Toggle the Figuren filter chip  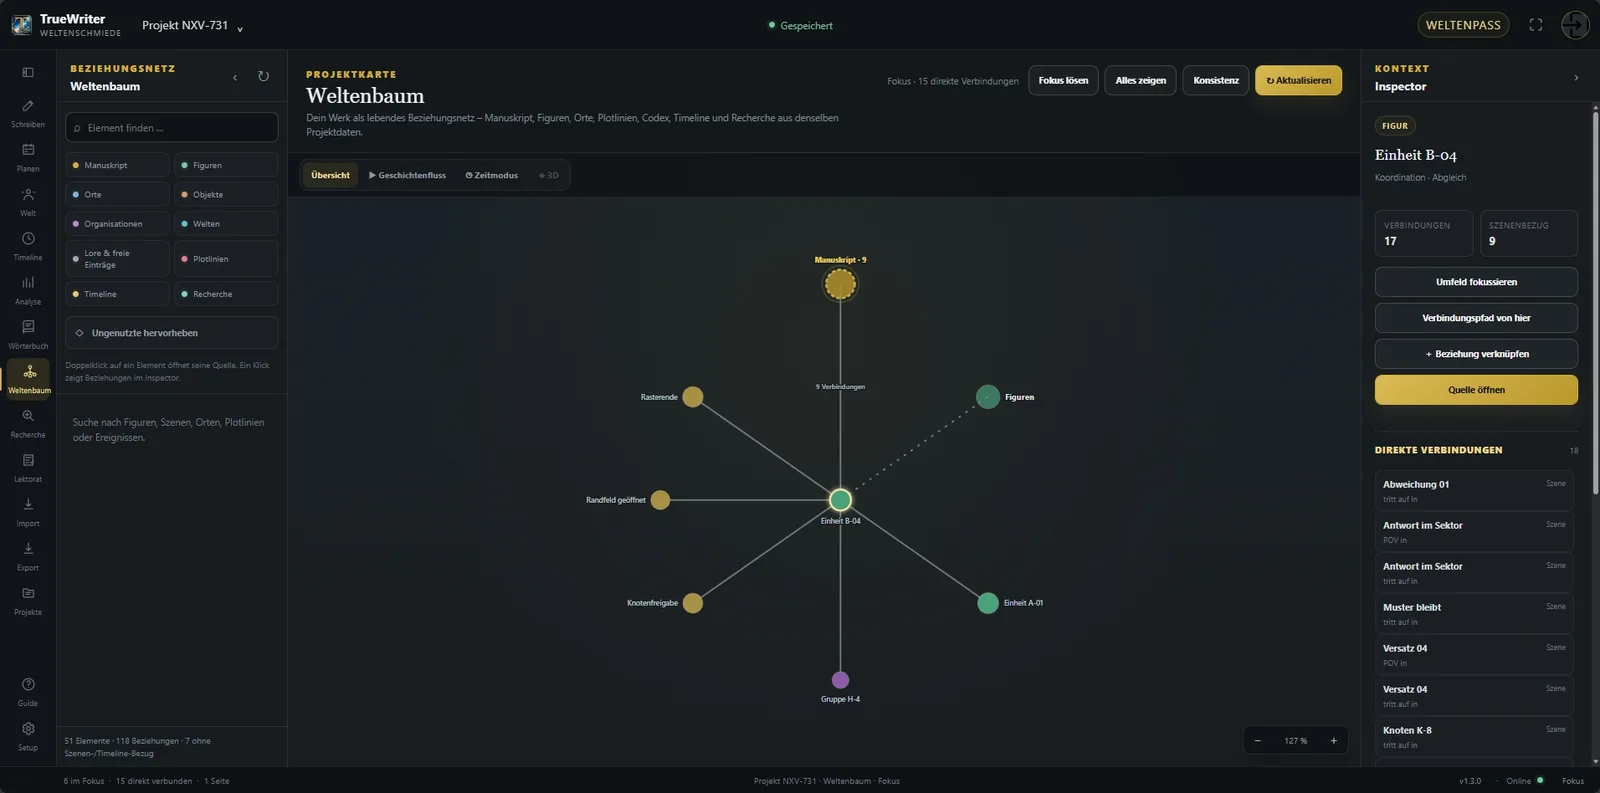pos(226,165)
